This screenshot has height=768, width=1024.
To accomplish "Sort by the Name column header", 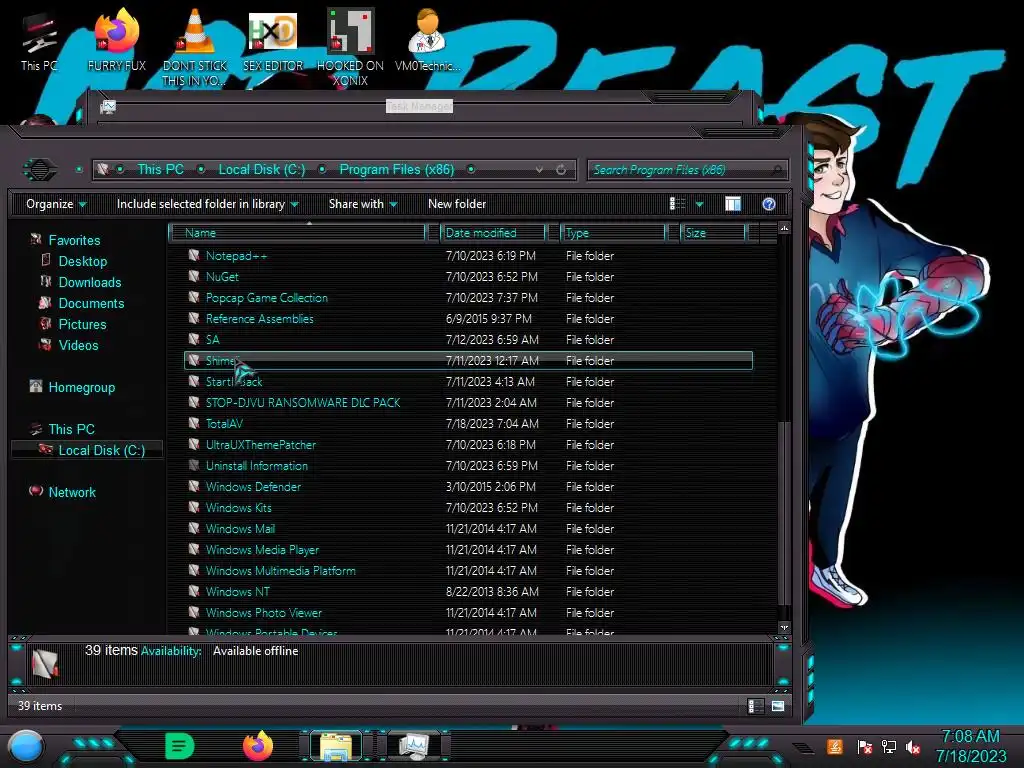I will [x=298, y=233].
